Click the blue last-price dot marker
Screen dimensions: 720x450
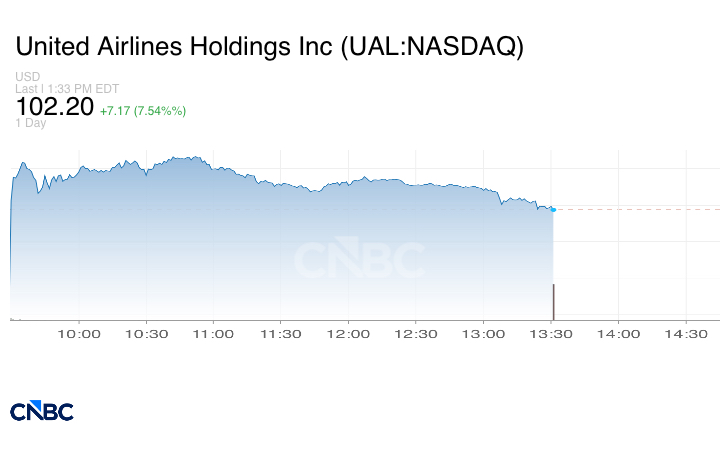[x=554, y=209]
